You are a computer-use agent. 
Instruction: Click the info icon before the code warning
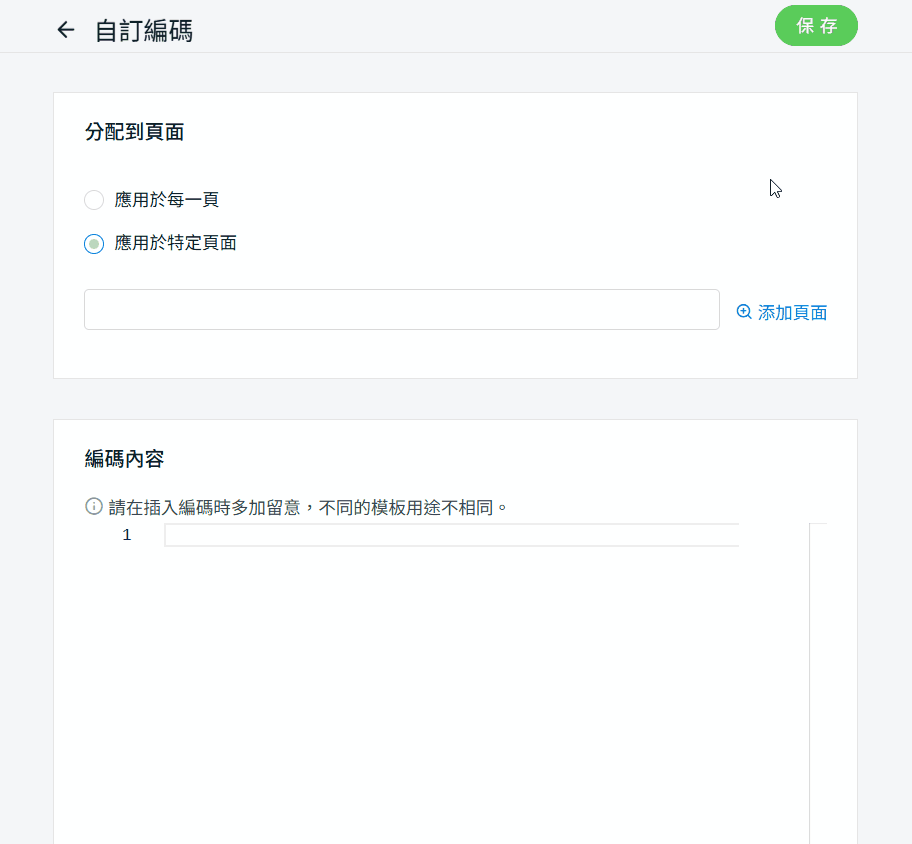(x=94, y=506)
